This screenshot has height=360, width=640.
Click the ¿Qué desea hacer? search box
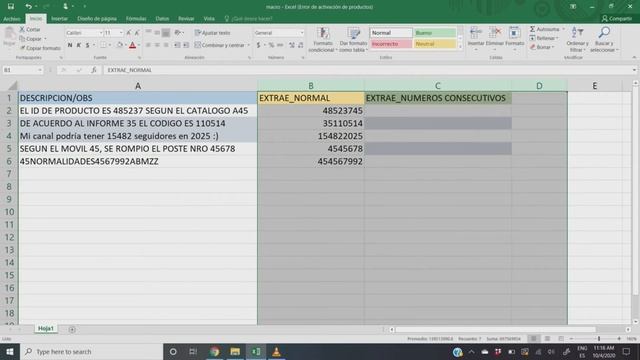(x=248, y=19)
